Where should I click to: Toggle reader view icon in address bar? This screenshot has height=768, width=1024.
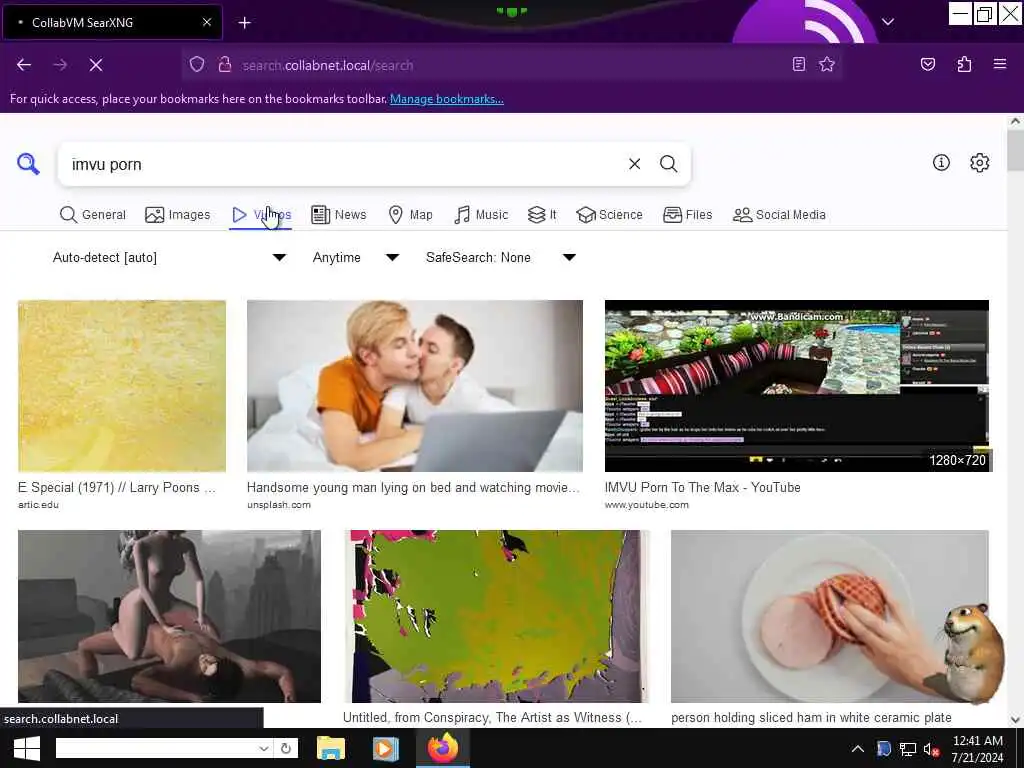click(x=798, y=64)
